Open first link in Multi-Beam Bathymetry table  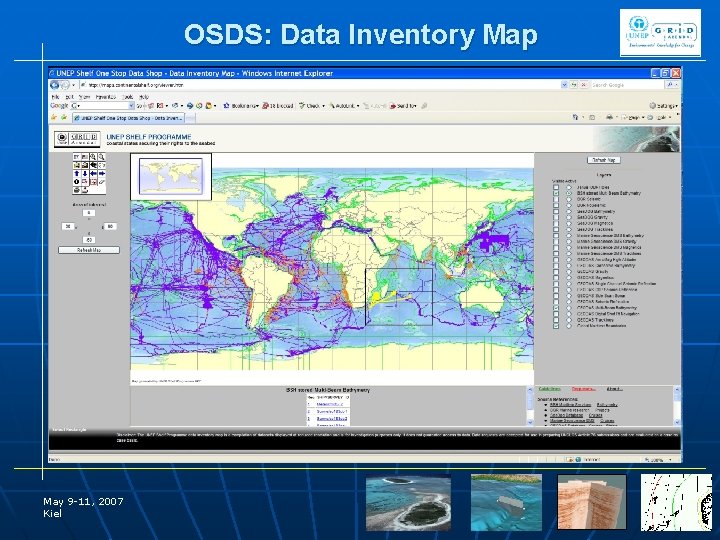[330, 404]
